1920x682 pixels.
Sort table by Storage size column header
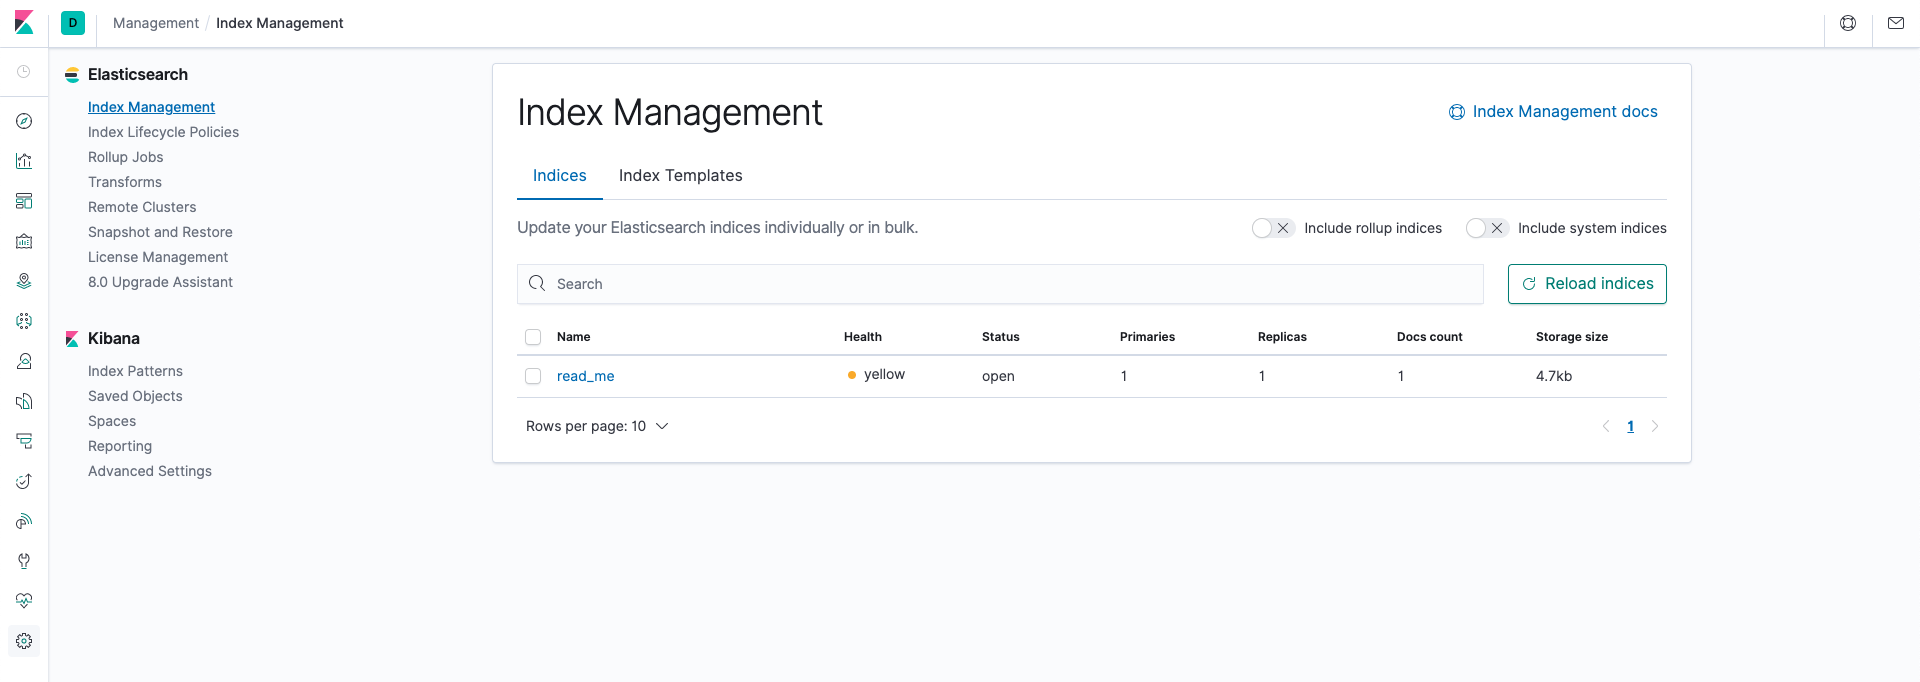pyautogui.click(x=1572, y=337)
